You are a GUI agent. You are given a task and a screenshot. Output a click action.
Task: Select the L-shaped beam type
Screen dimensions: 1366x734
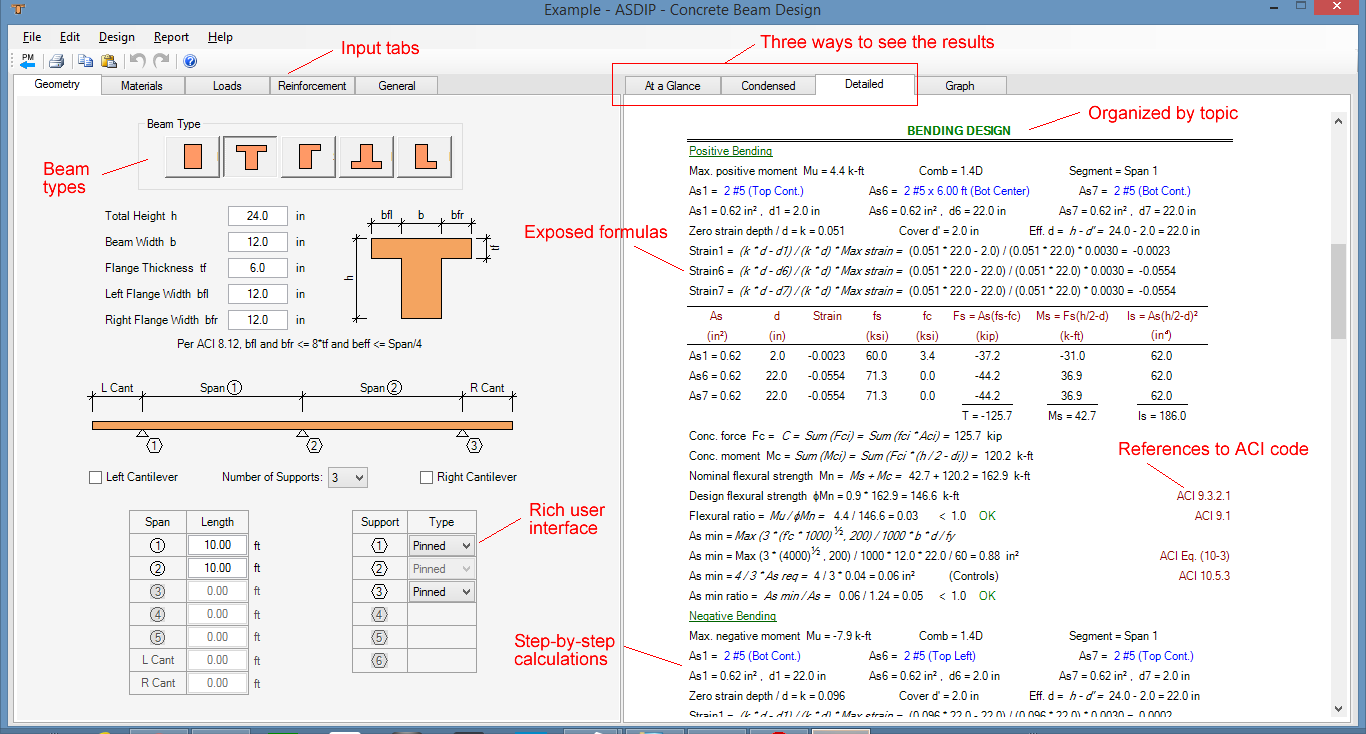click(424, 157)
